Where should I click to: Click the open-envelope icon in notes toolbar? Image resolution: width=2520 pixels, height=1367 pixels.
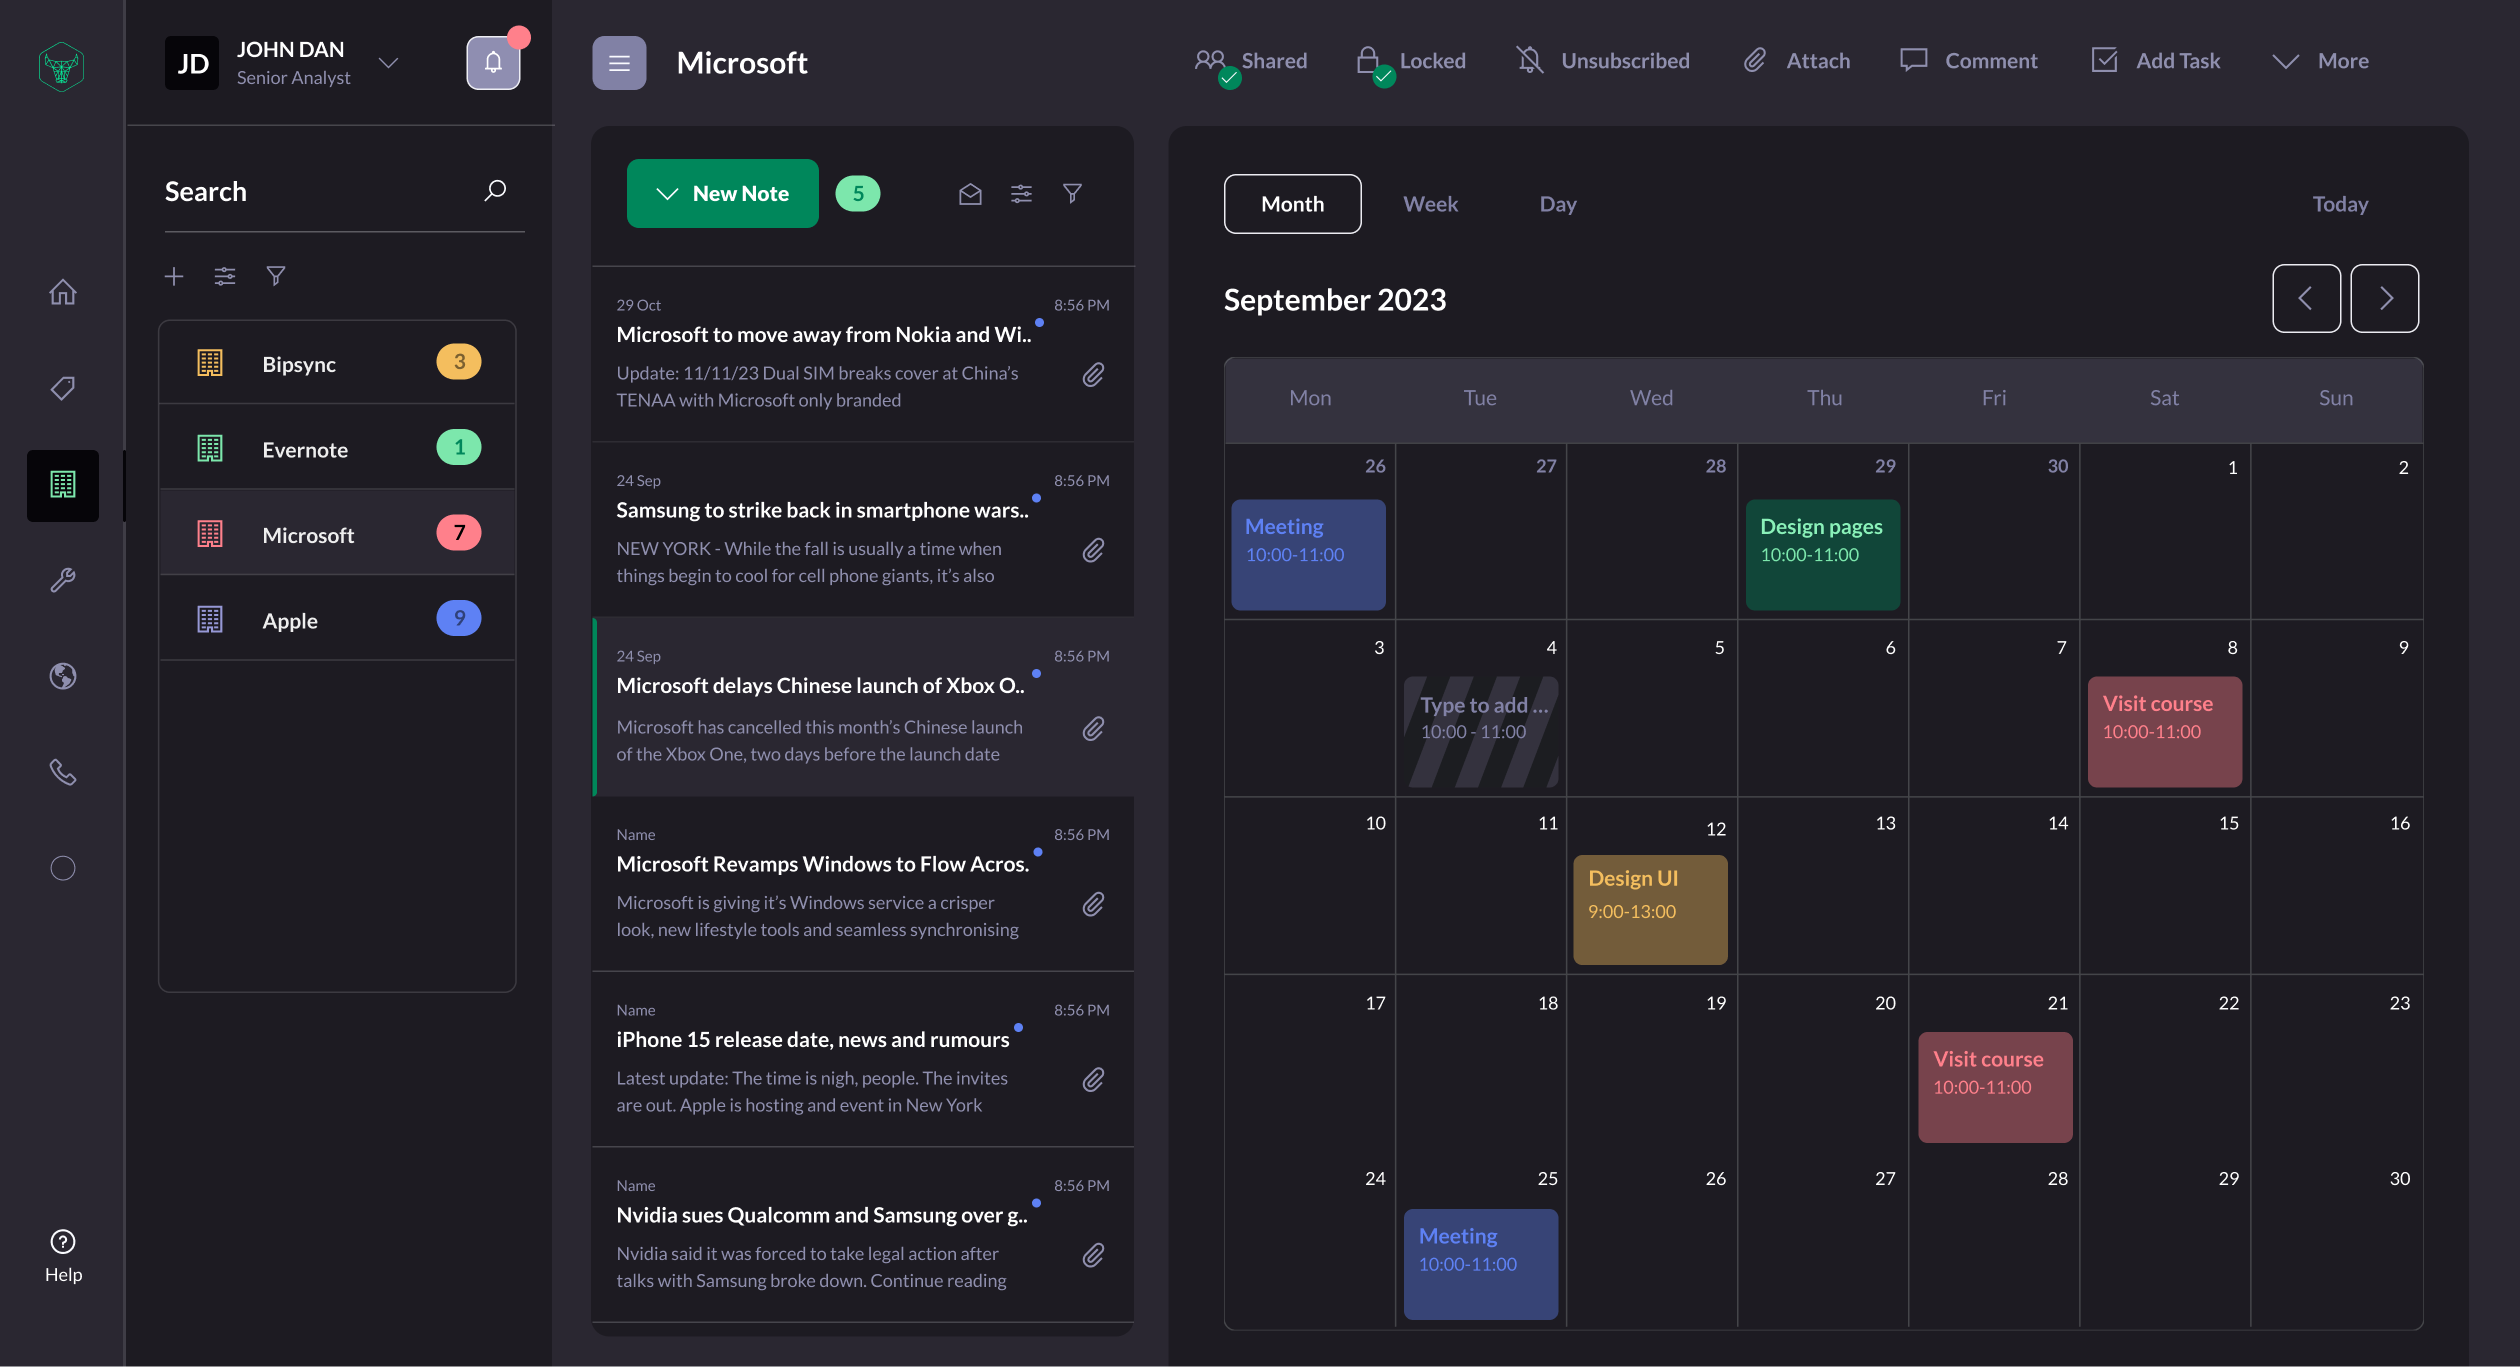970,194
